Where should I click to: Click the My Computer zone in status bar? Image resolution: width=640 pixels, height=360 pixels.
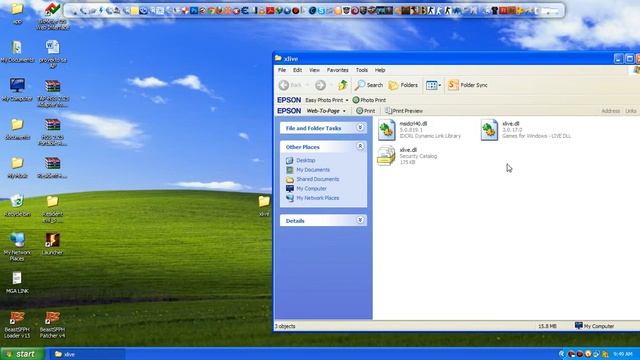(594, 326)
